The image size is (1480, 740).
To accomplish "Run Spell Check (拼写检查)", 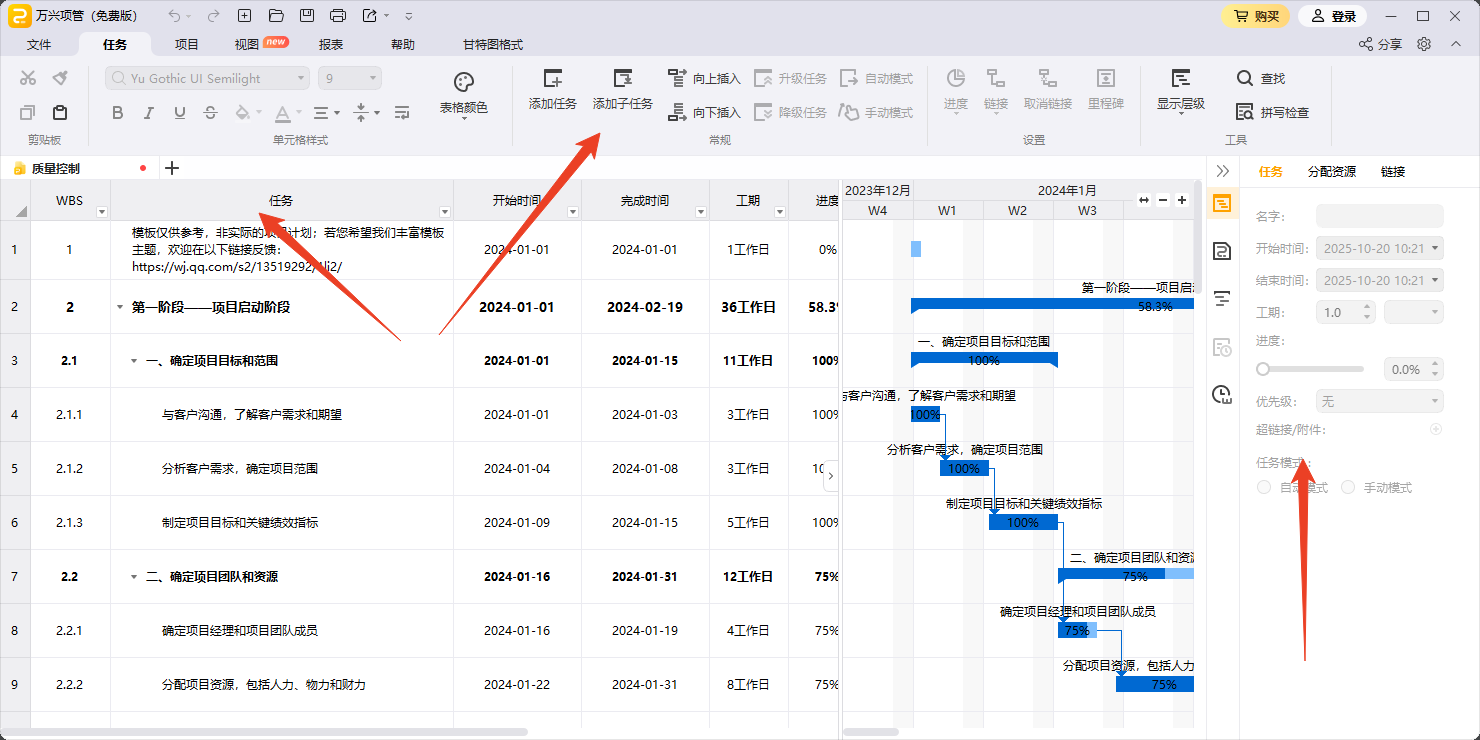I will pyautogui.click(x=1272, y=113).
